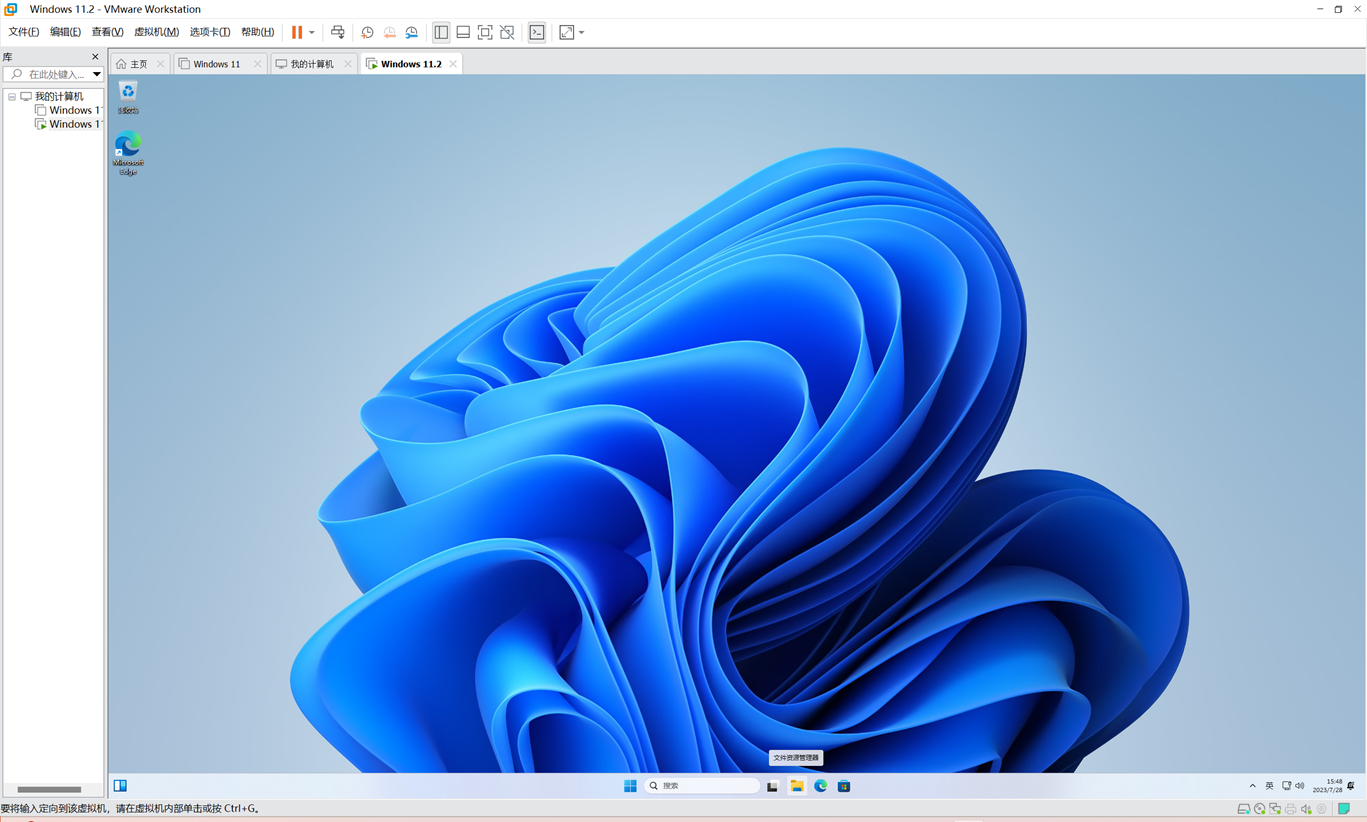
Task: Open Task View on the guest taskbar
Action: [x=772, y=786]
